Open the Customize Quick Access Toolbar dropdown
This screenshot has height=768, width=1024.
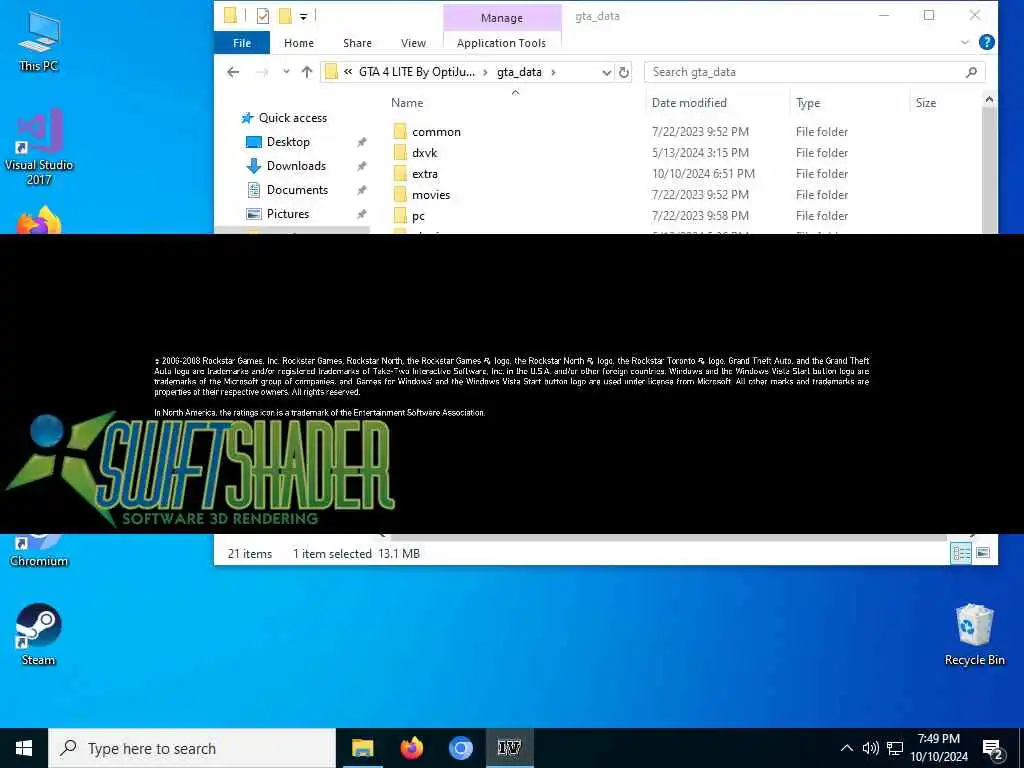pyautogui.click(x=304, y=16)
